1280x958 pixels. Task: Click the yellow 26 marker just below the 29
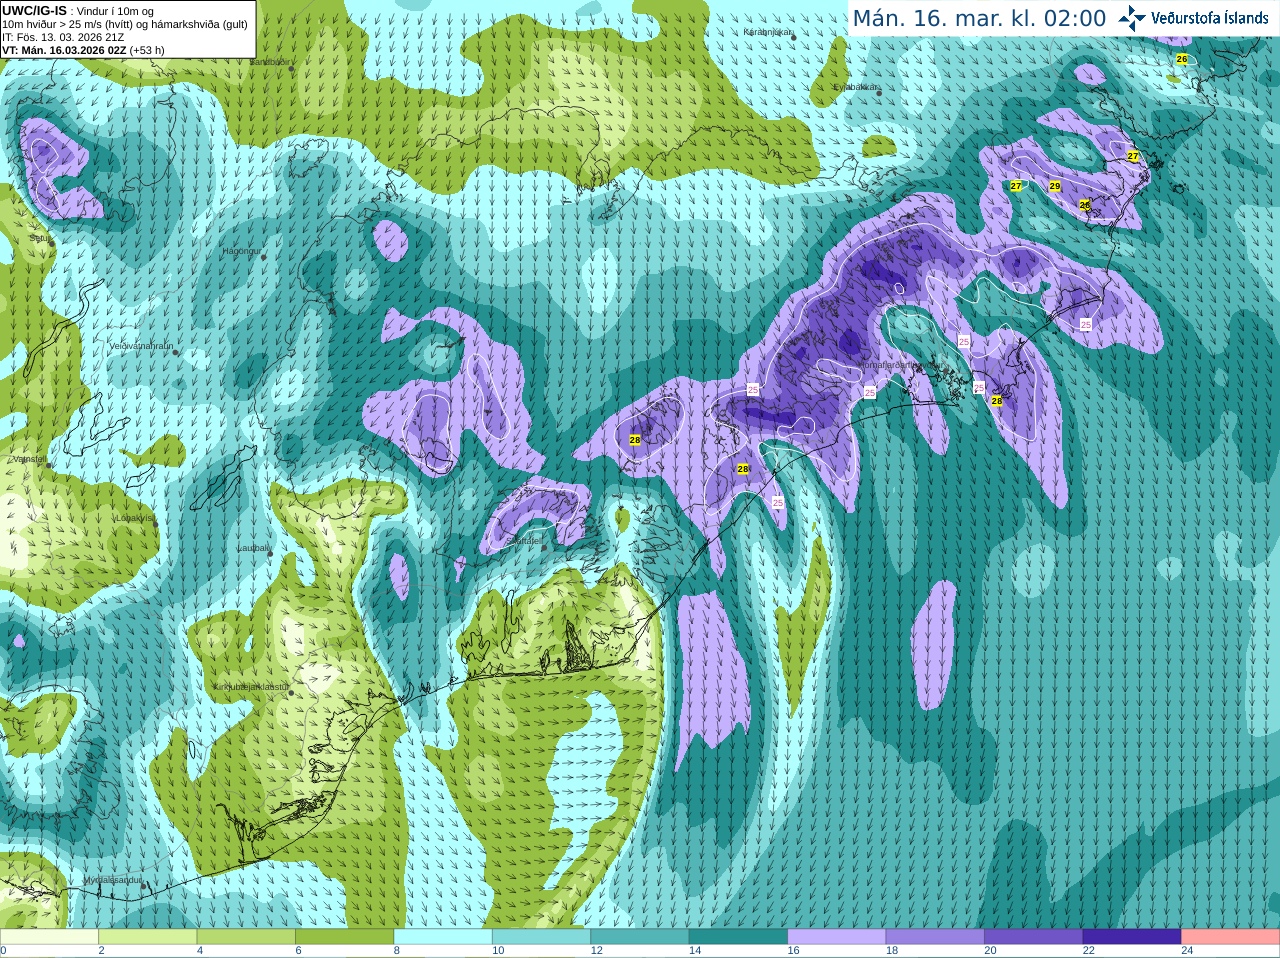1085,205
